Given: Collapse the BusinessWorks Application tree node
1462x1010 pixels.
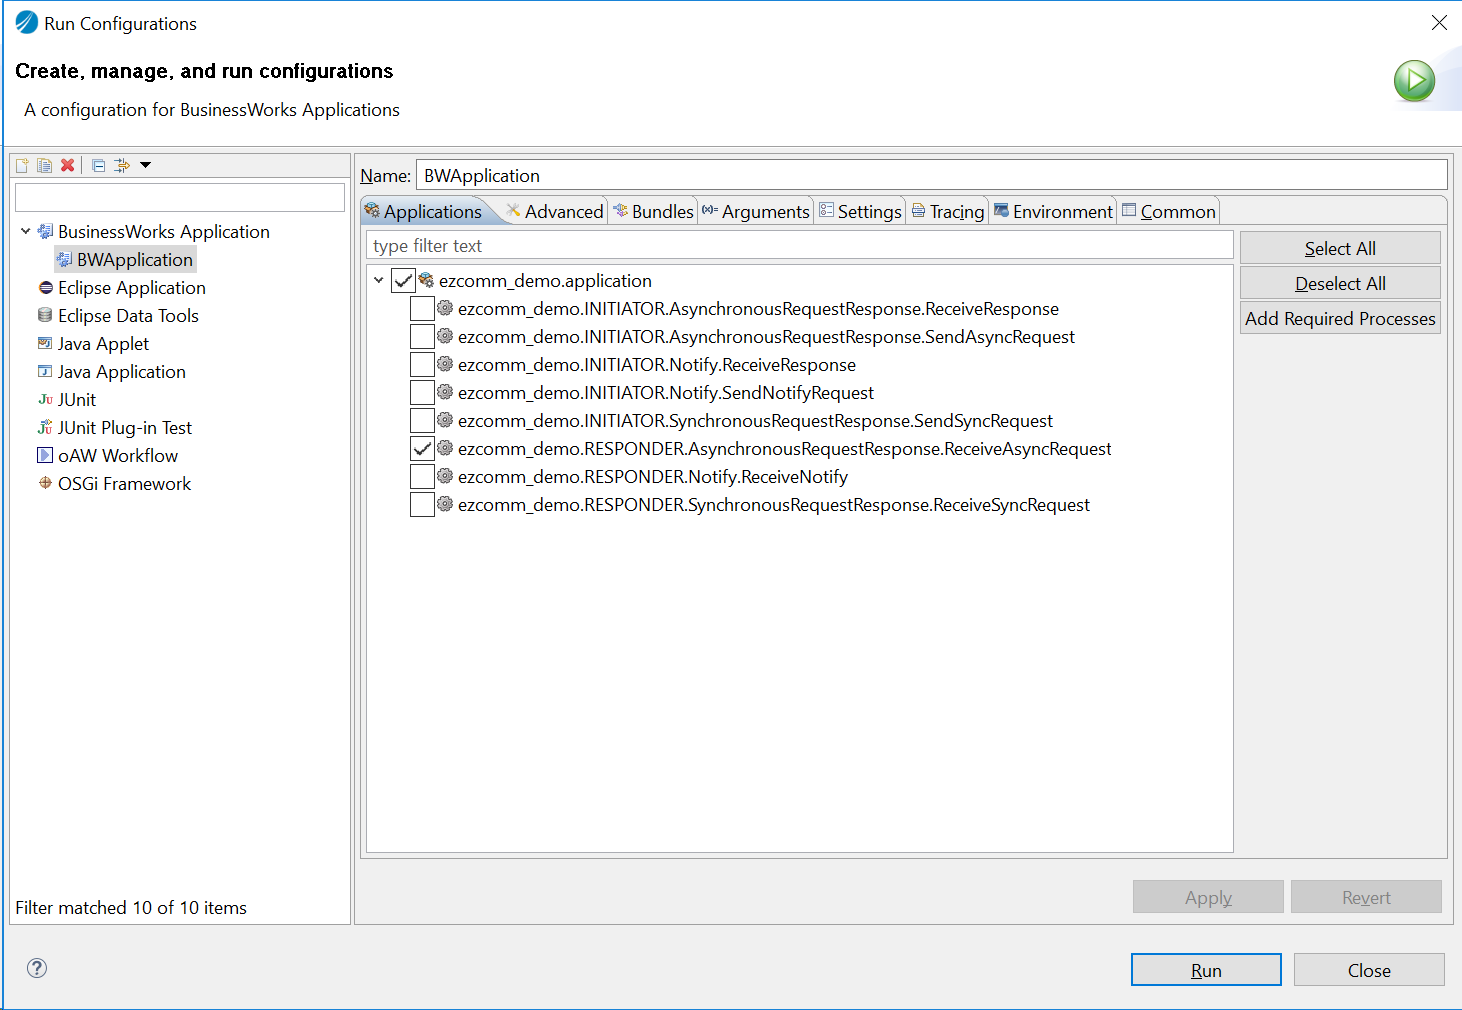Looking at the screenshot, I should pyautogui.click(x=25, y=232).
